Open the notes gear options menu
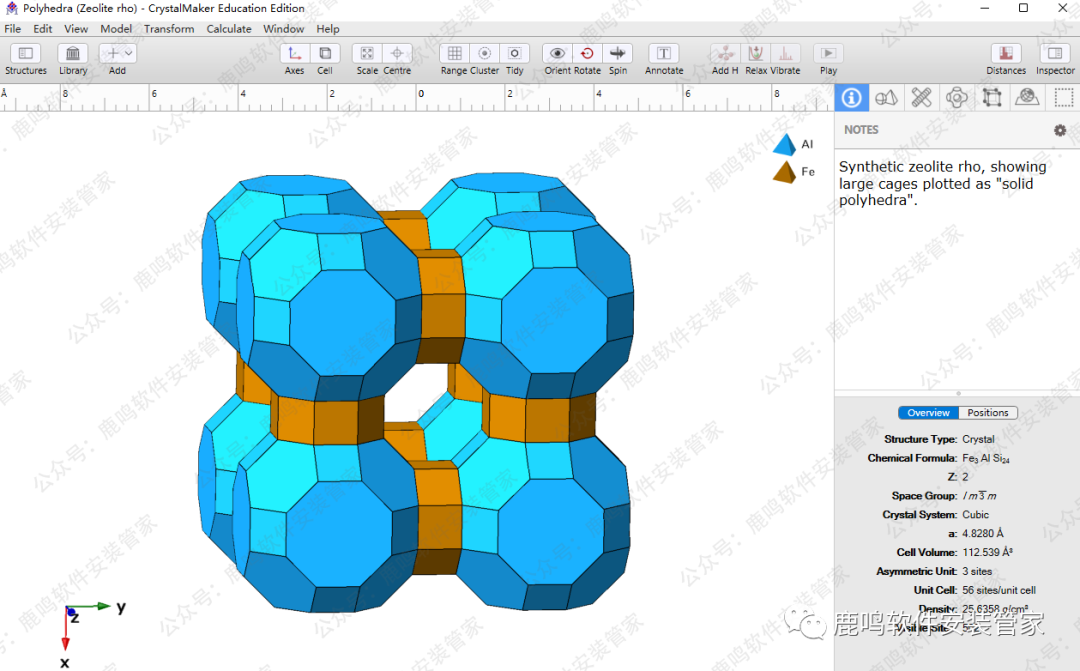This screenshot has height=671, width=1080. click(1060, 130)
